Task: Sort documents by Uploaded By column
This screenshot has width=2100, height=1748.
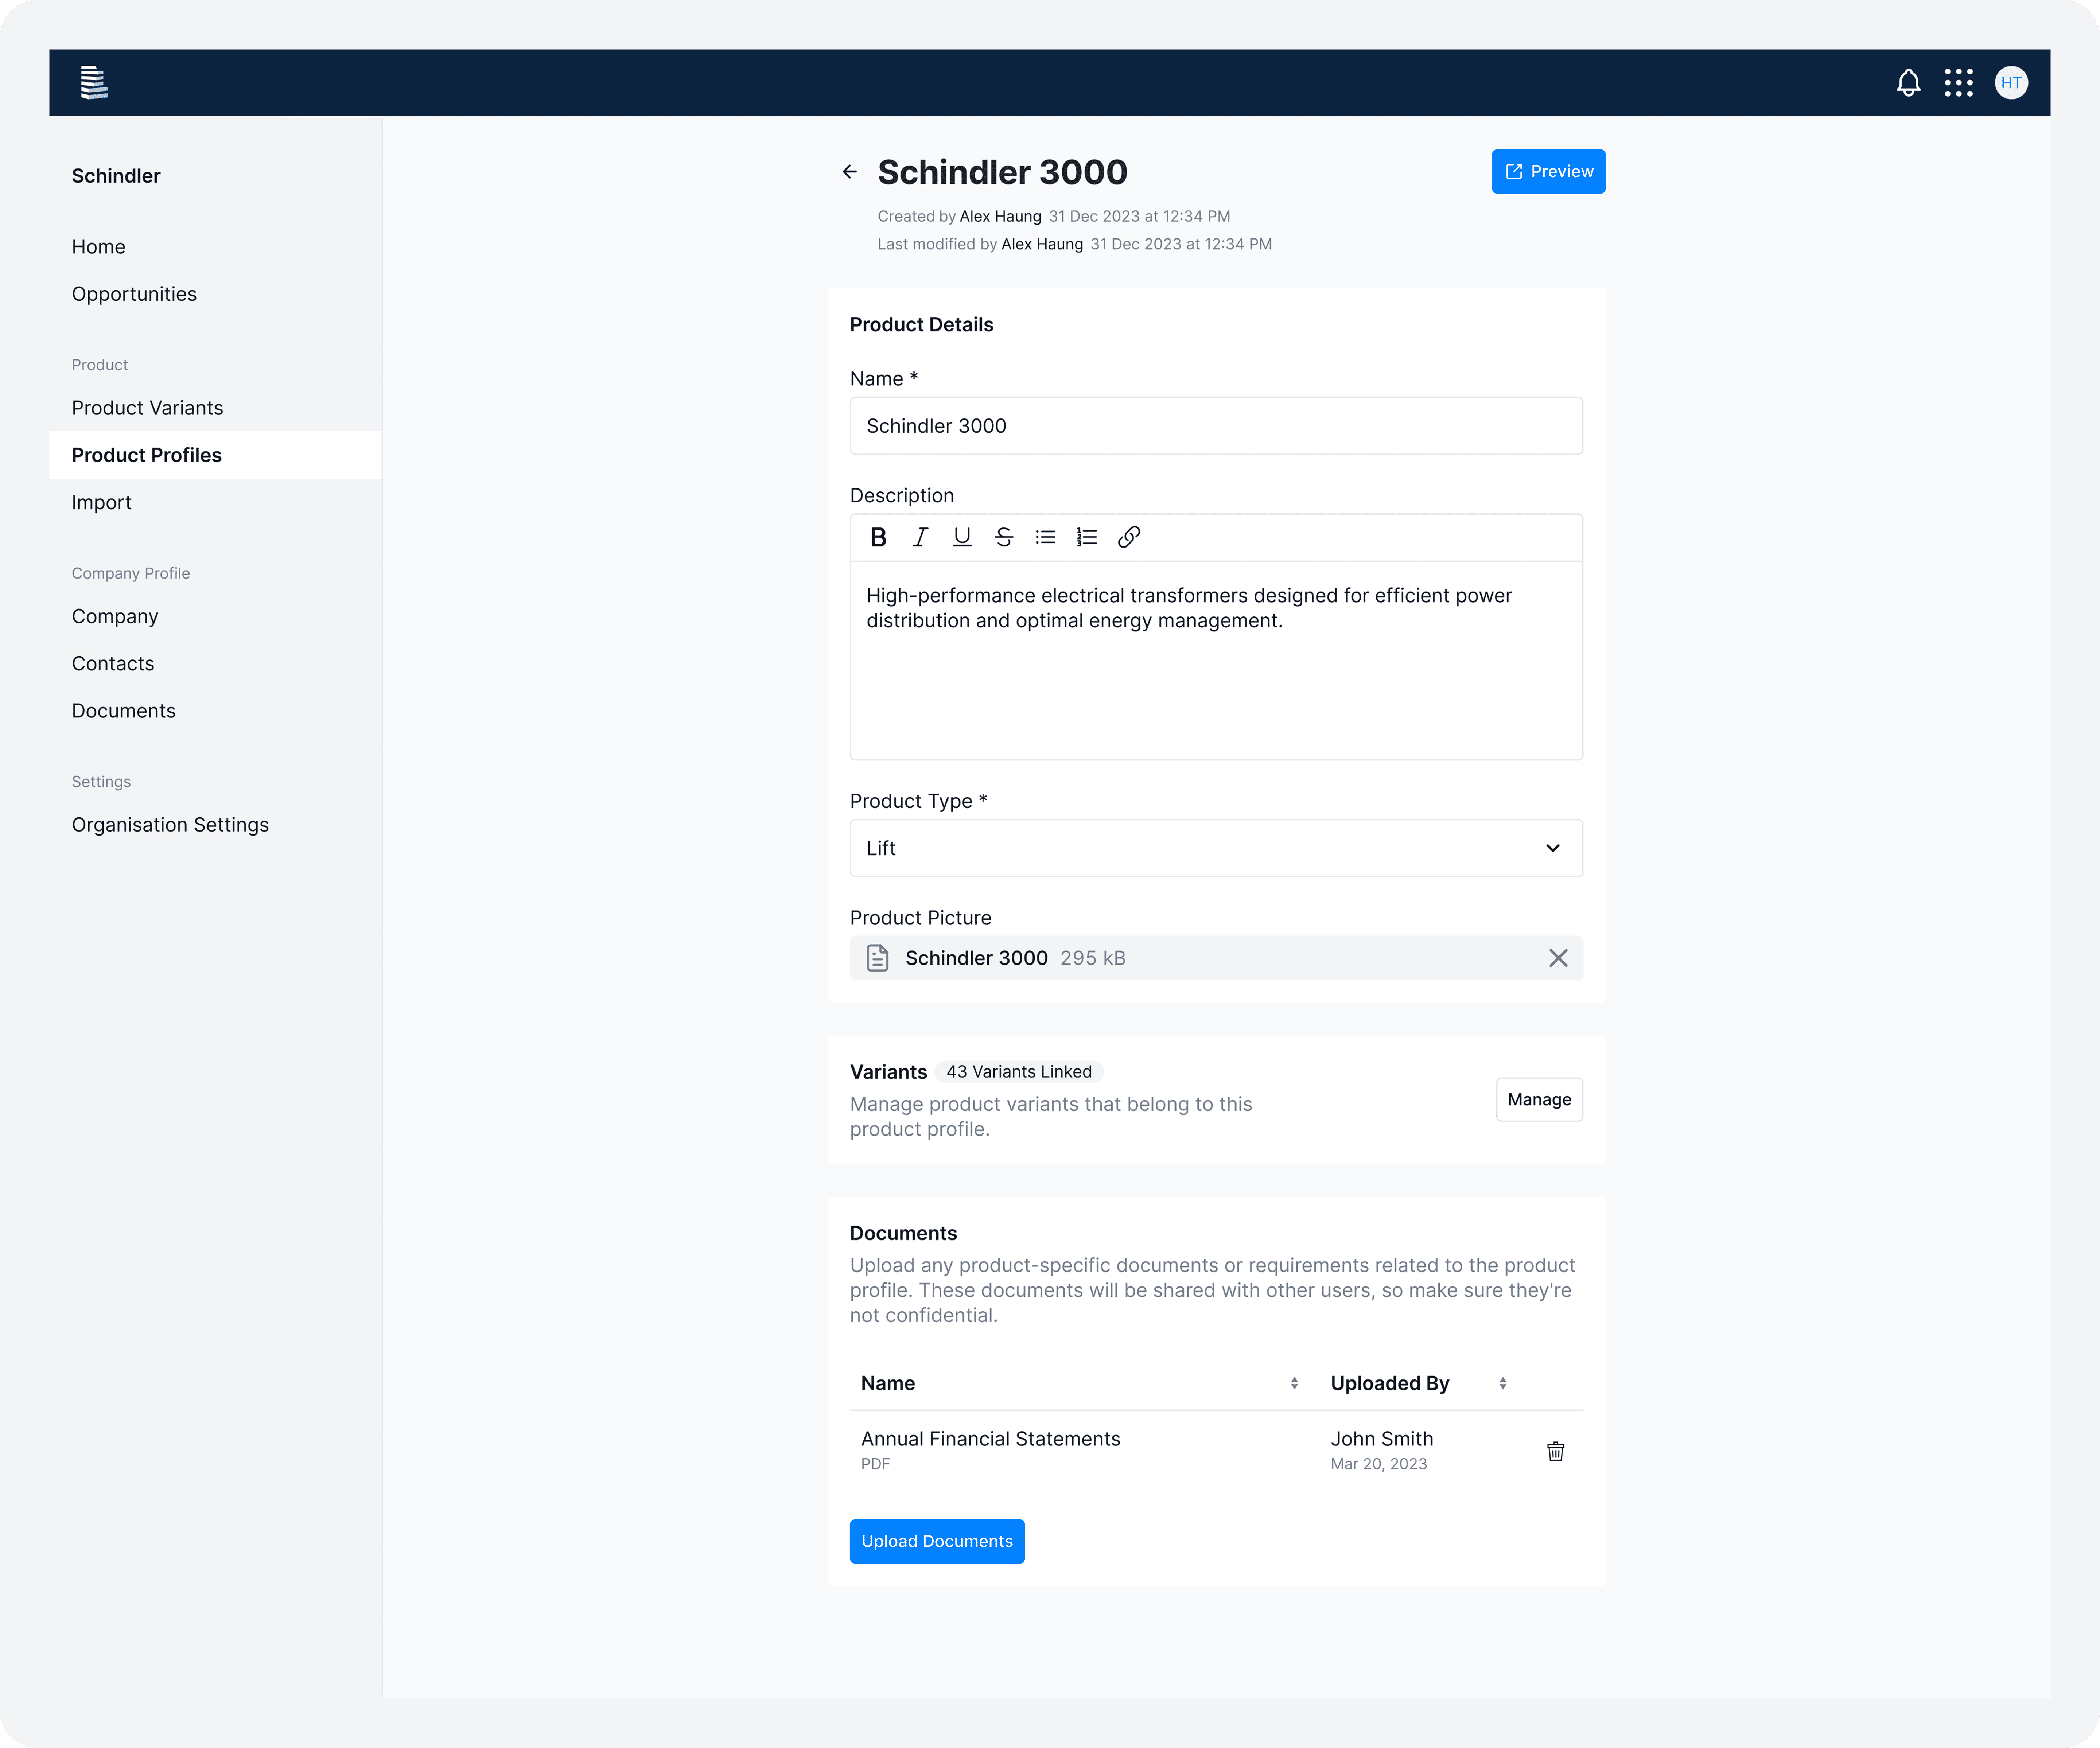Action: (x=1502, y=1383)
